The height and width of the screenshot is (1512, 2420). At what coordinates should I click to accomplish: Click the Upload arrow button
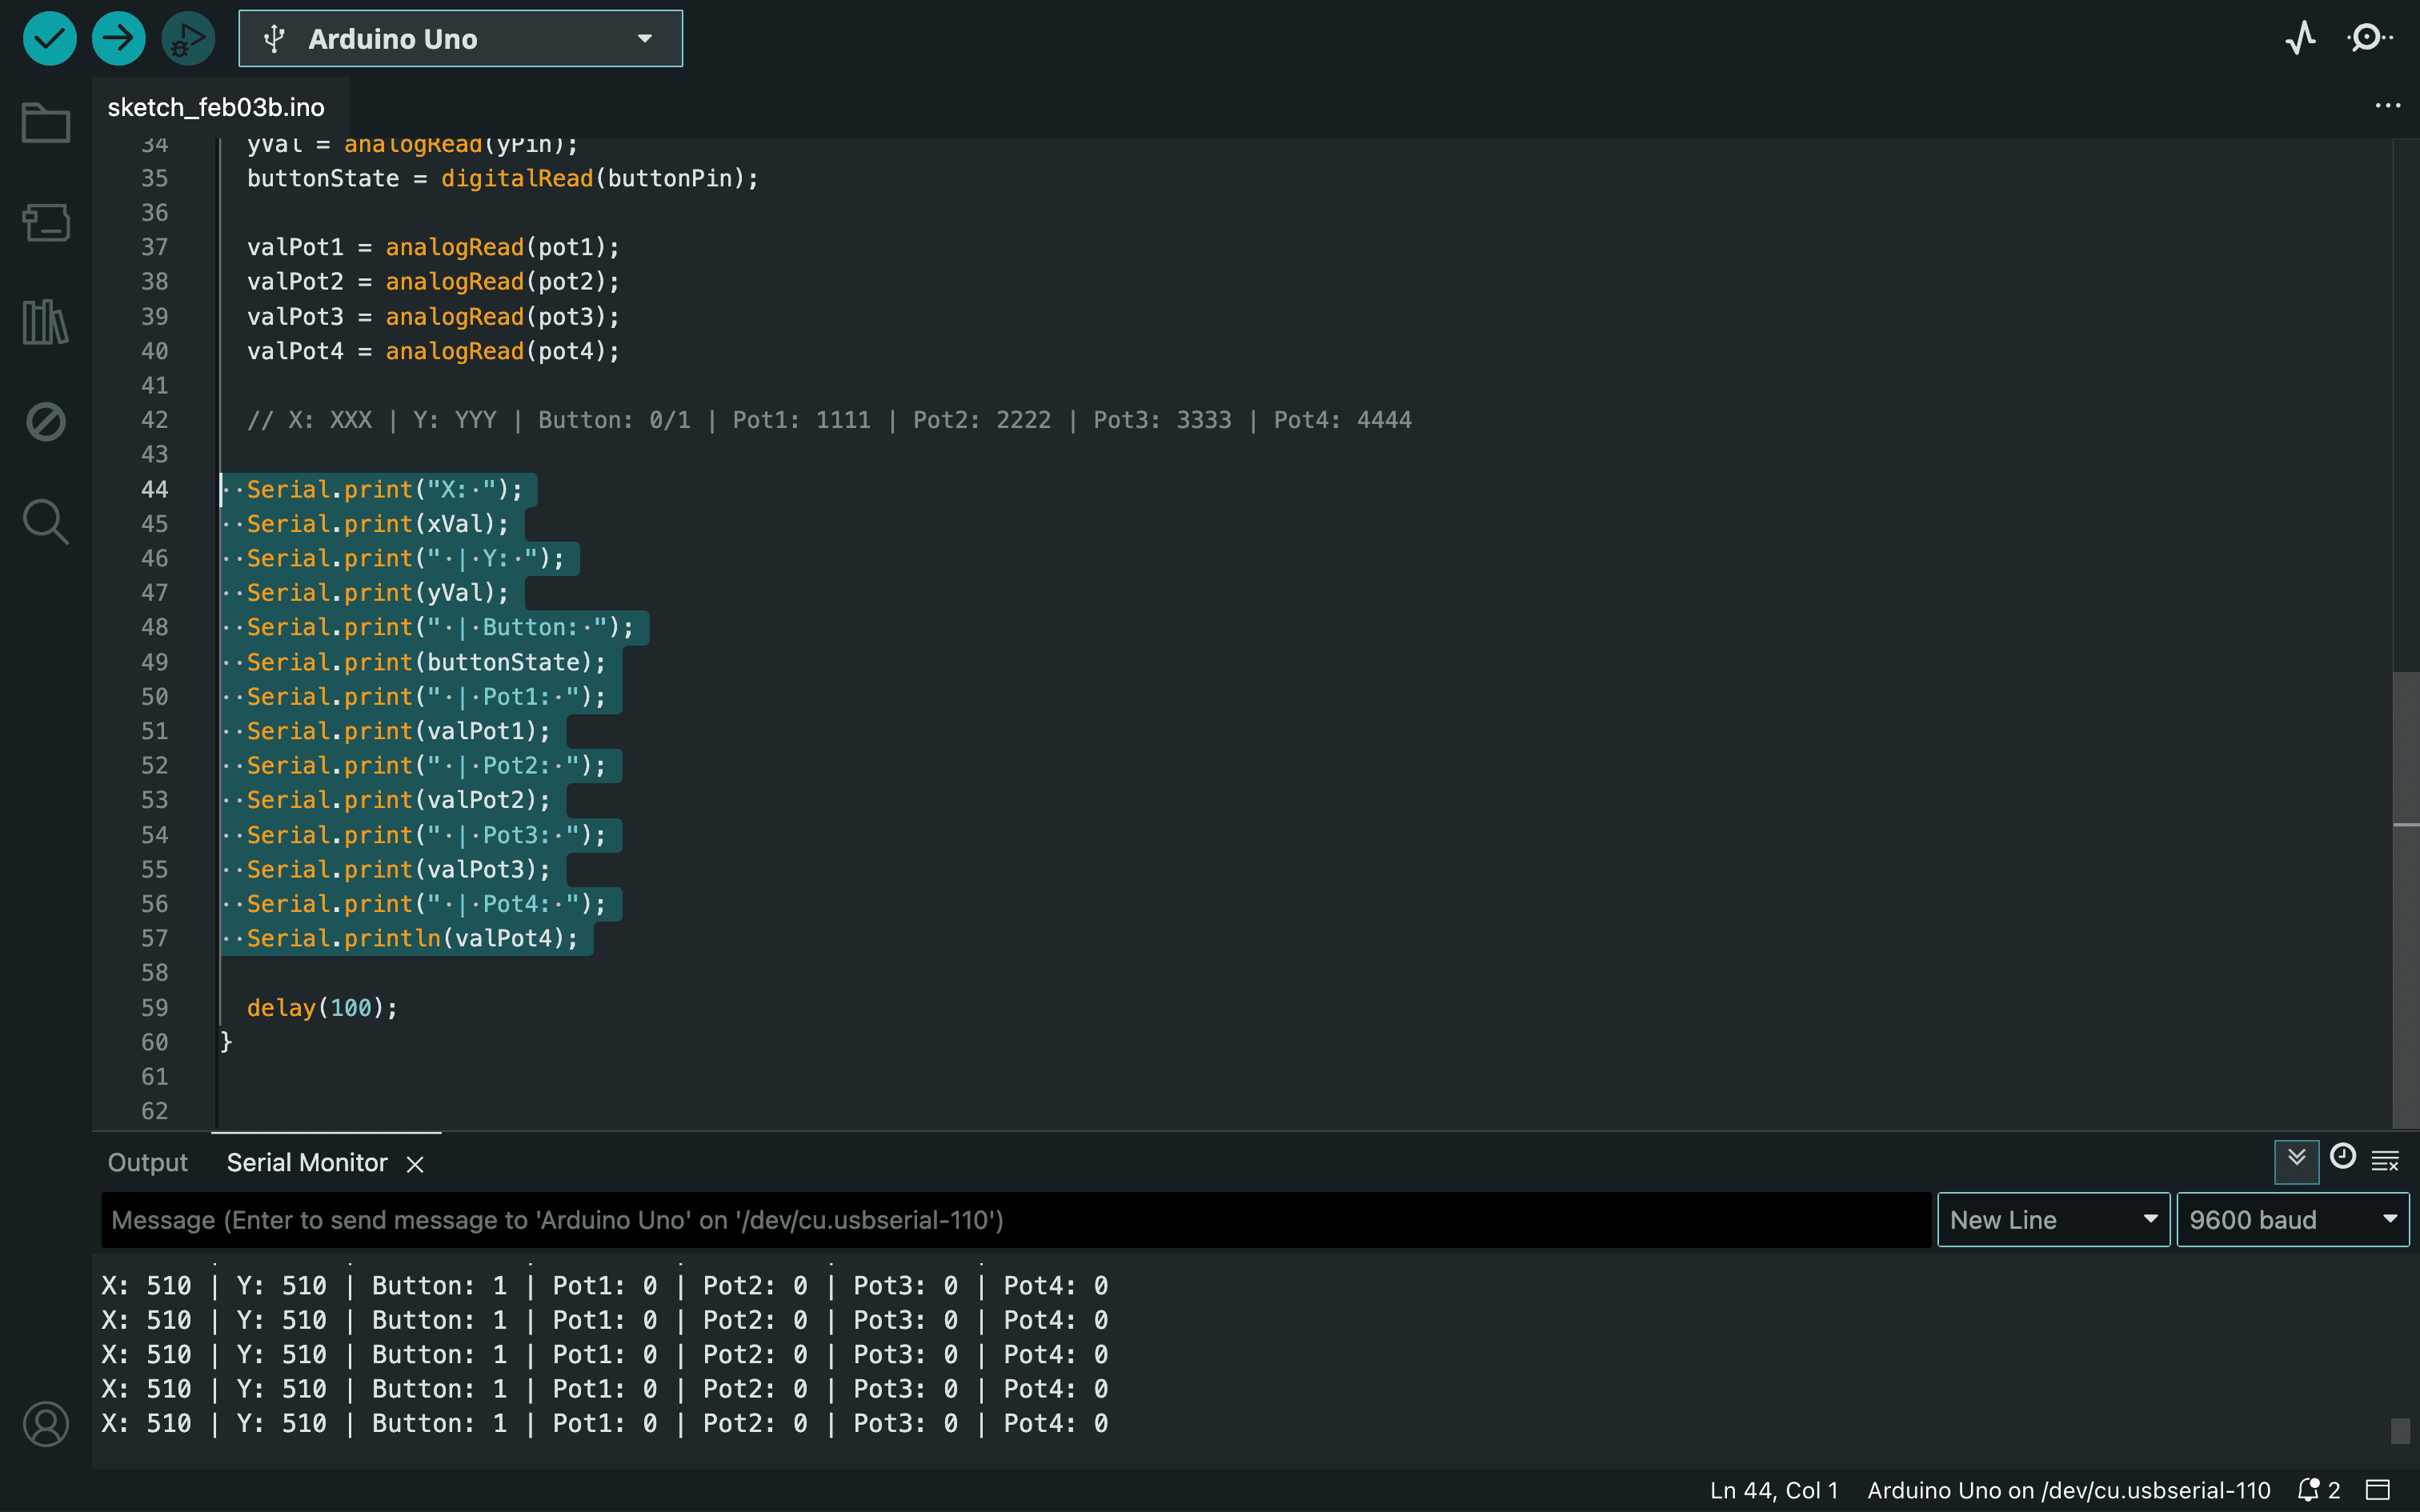pos(118,39)
